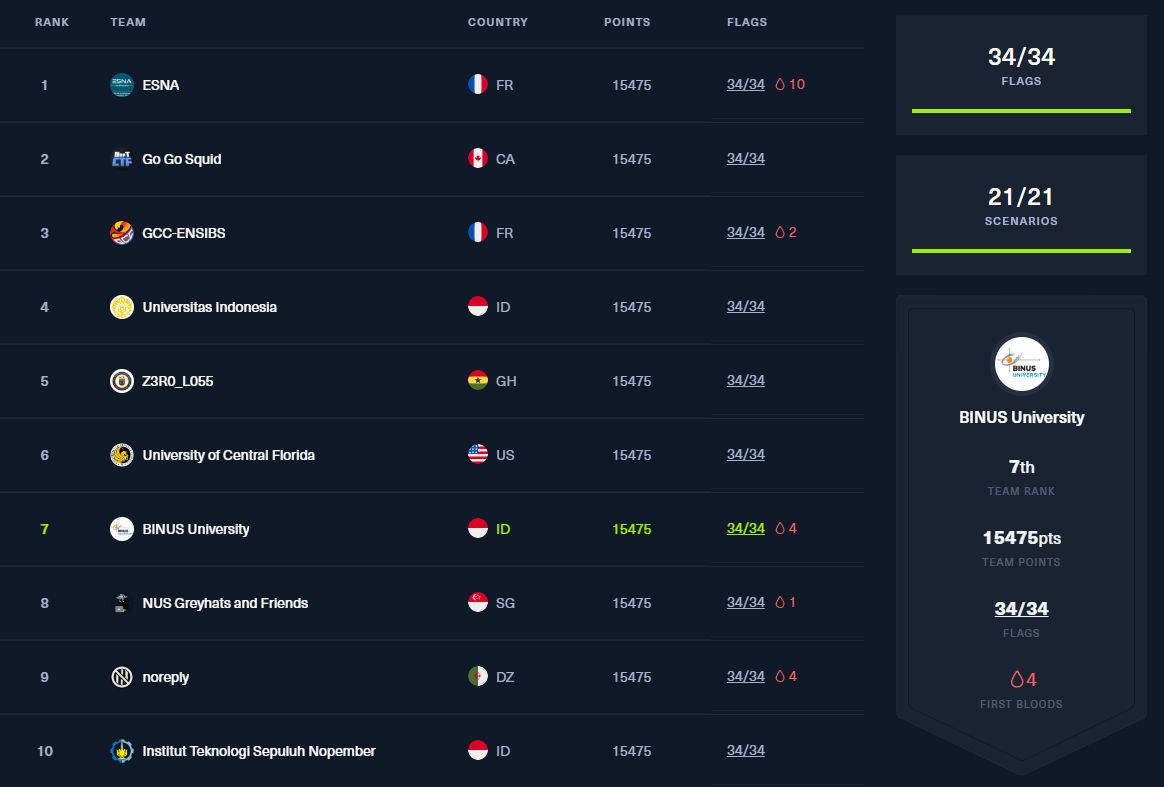Click the blood drop icon for GCC-ENSIBS

(x=780, y=232)
